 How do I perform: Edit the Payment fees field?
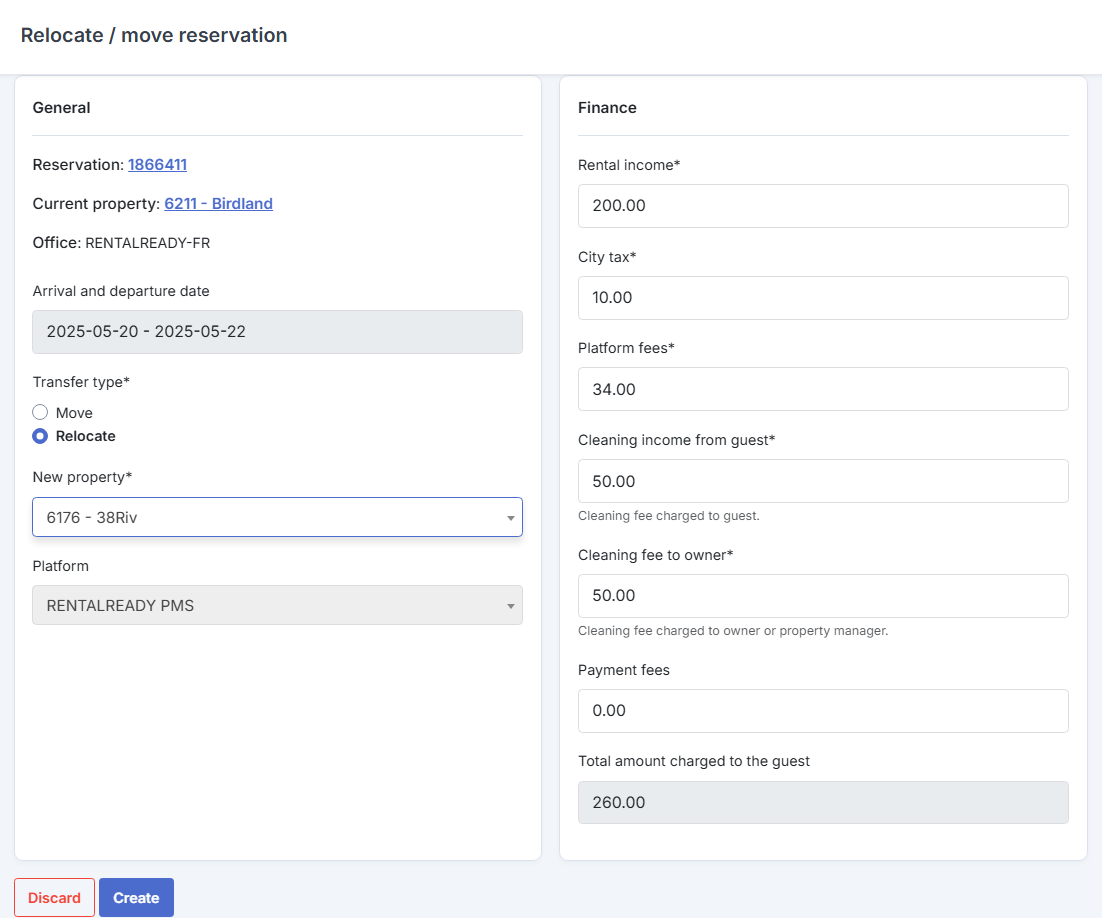click(x=823, y=711)
